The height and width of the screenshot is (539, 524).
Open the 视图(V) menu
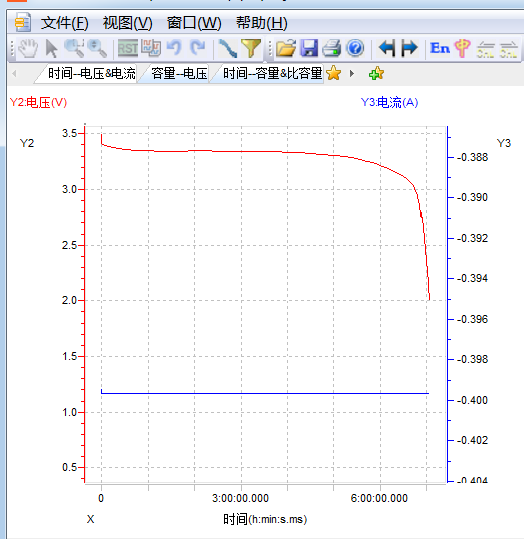[128, 23]
